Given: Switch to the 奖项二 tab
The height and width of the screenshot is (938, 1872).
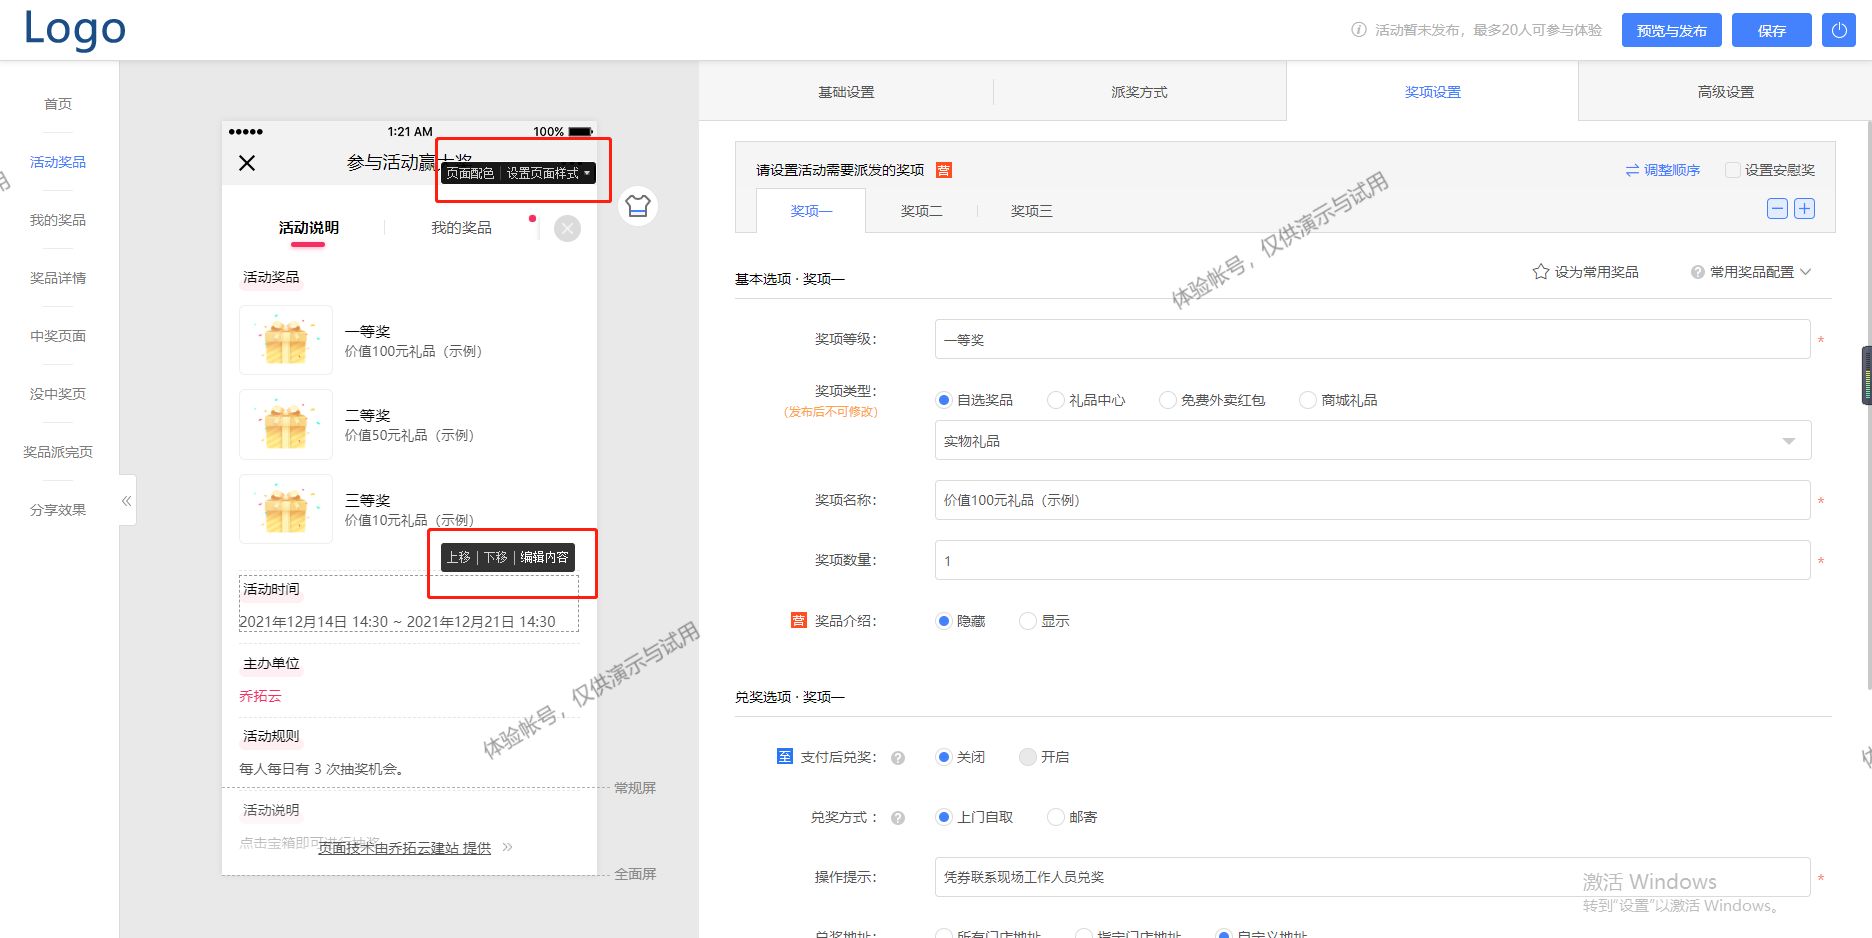Looking at the screenshot, I should tap(920, 210).
